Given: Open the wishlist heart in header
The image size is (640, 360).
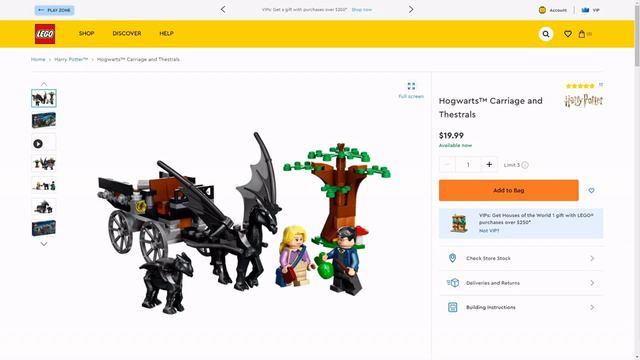Looking at the screenshot, I should (x=568, y=34).
